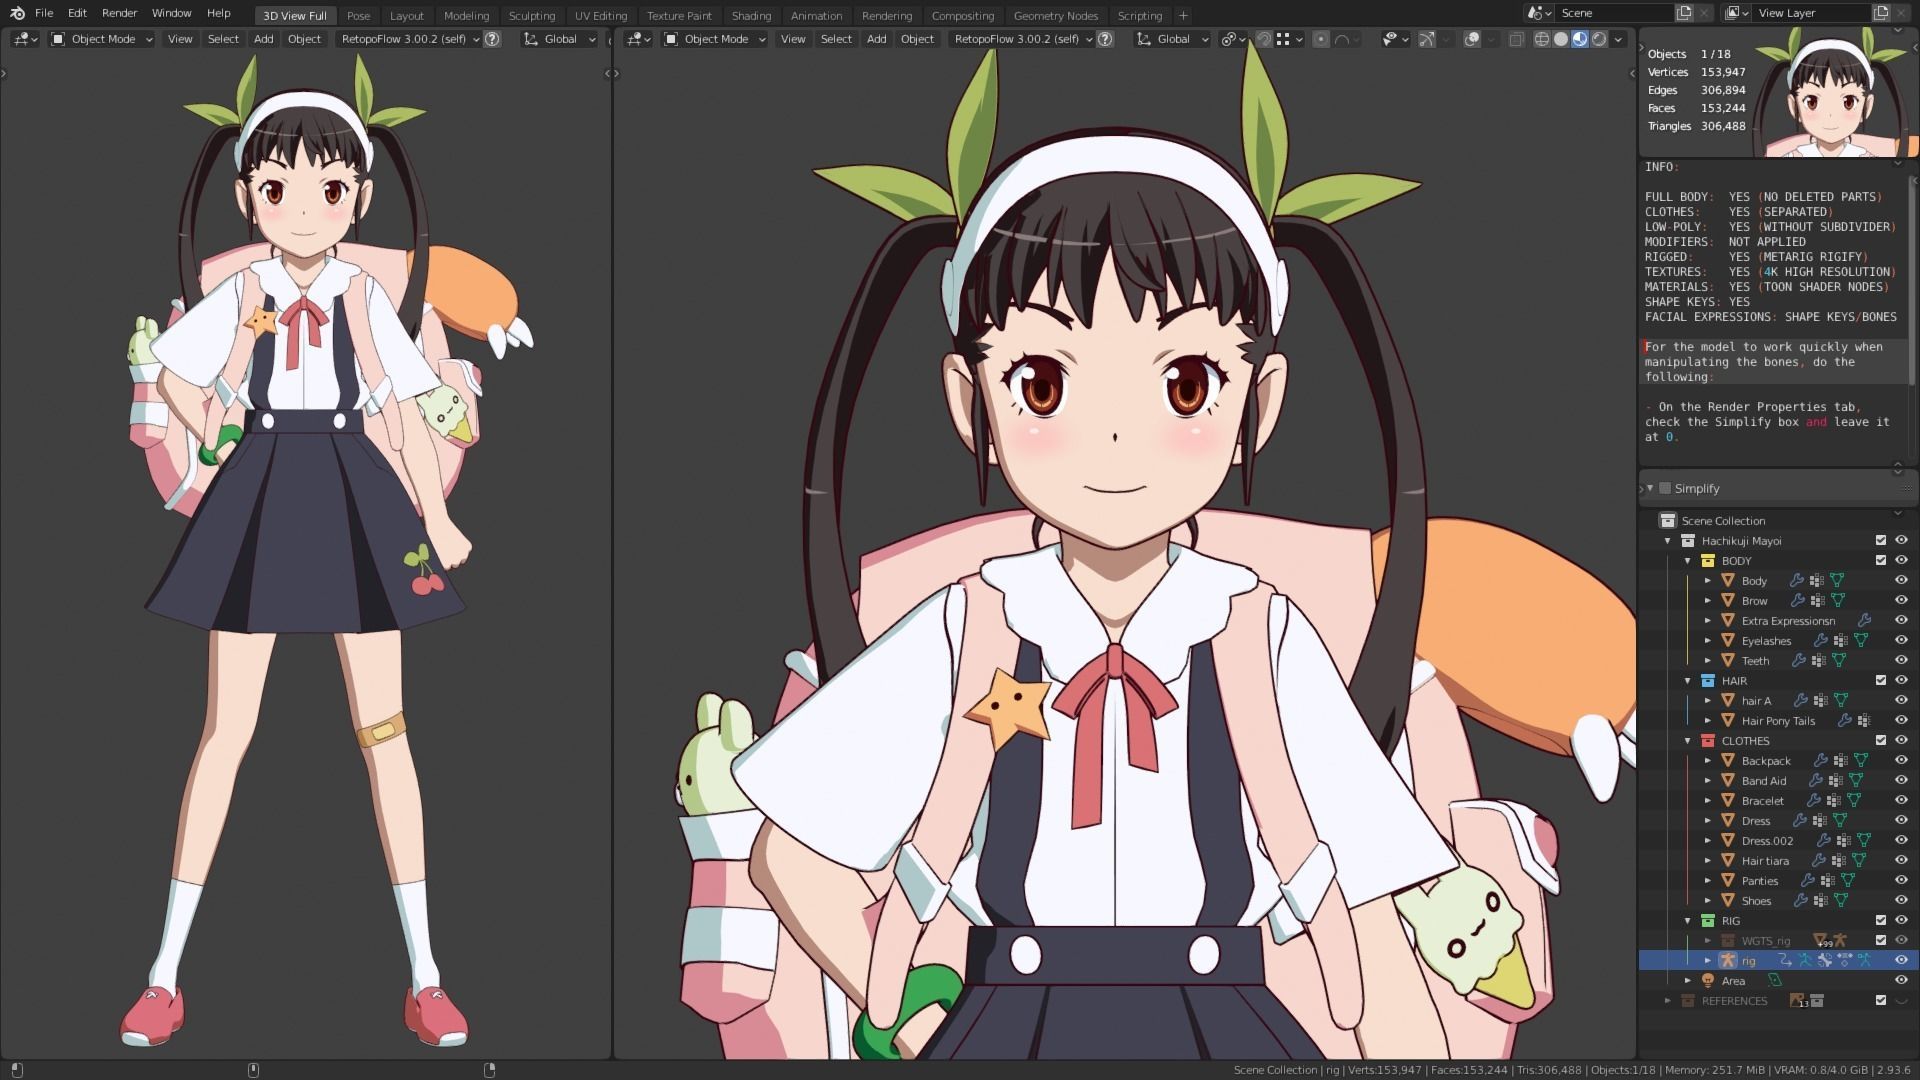This screenshot has height=1080, width=1920.
Task: Open the Add menu in right viewport
Action: pos(876,39)
